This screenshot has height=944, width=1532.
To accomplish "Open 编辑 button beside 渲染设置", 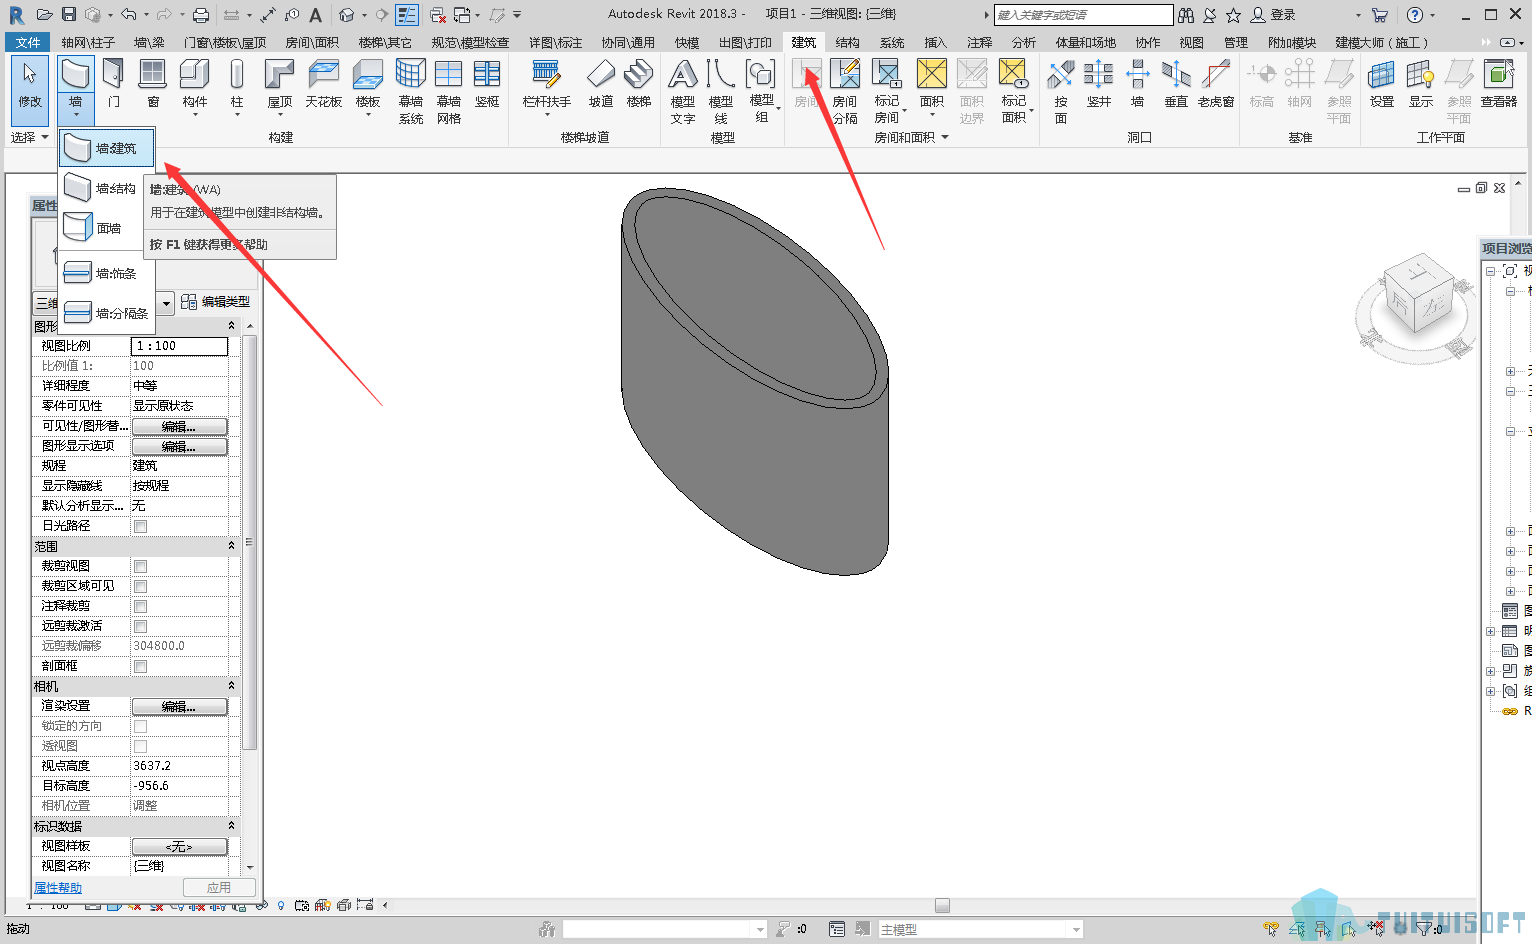I will (x=180, y=706).
